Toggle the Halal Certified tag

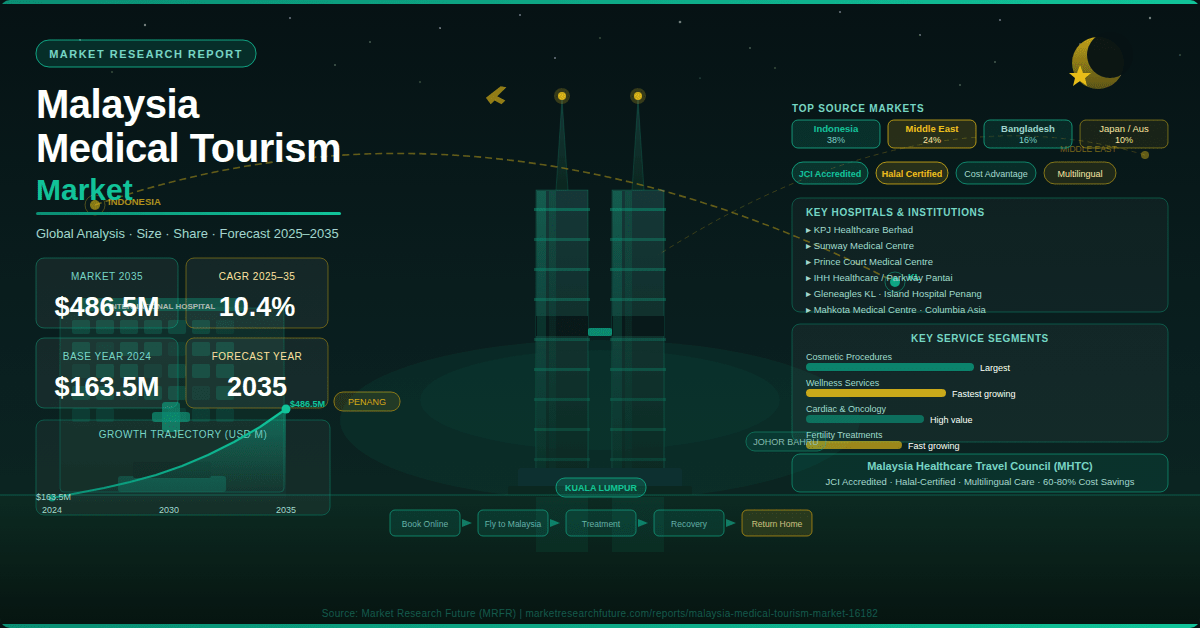coord(912,173)
